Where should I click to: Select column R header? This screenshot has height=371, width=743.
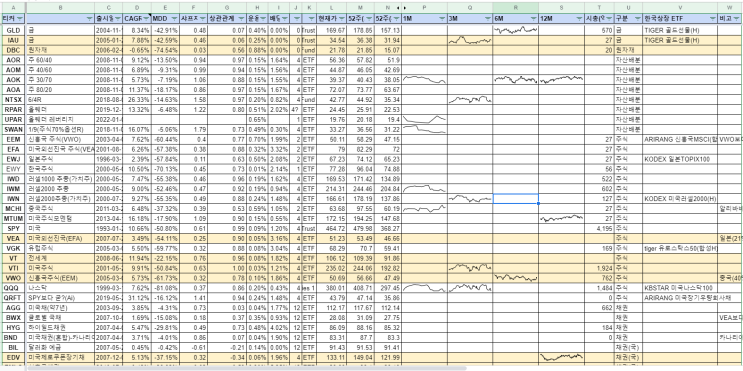[516, 8]
